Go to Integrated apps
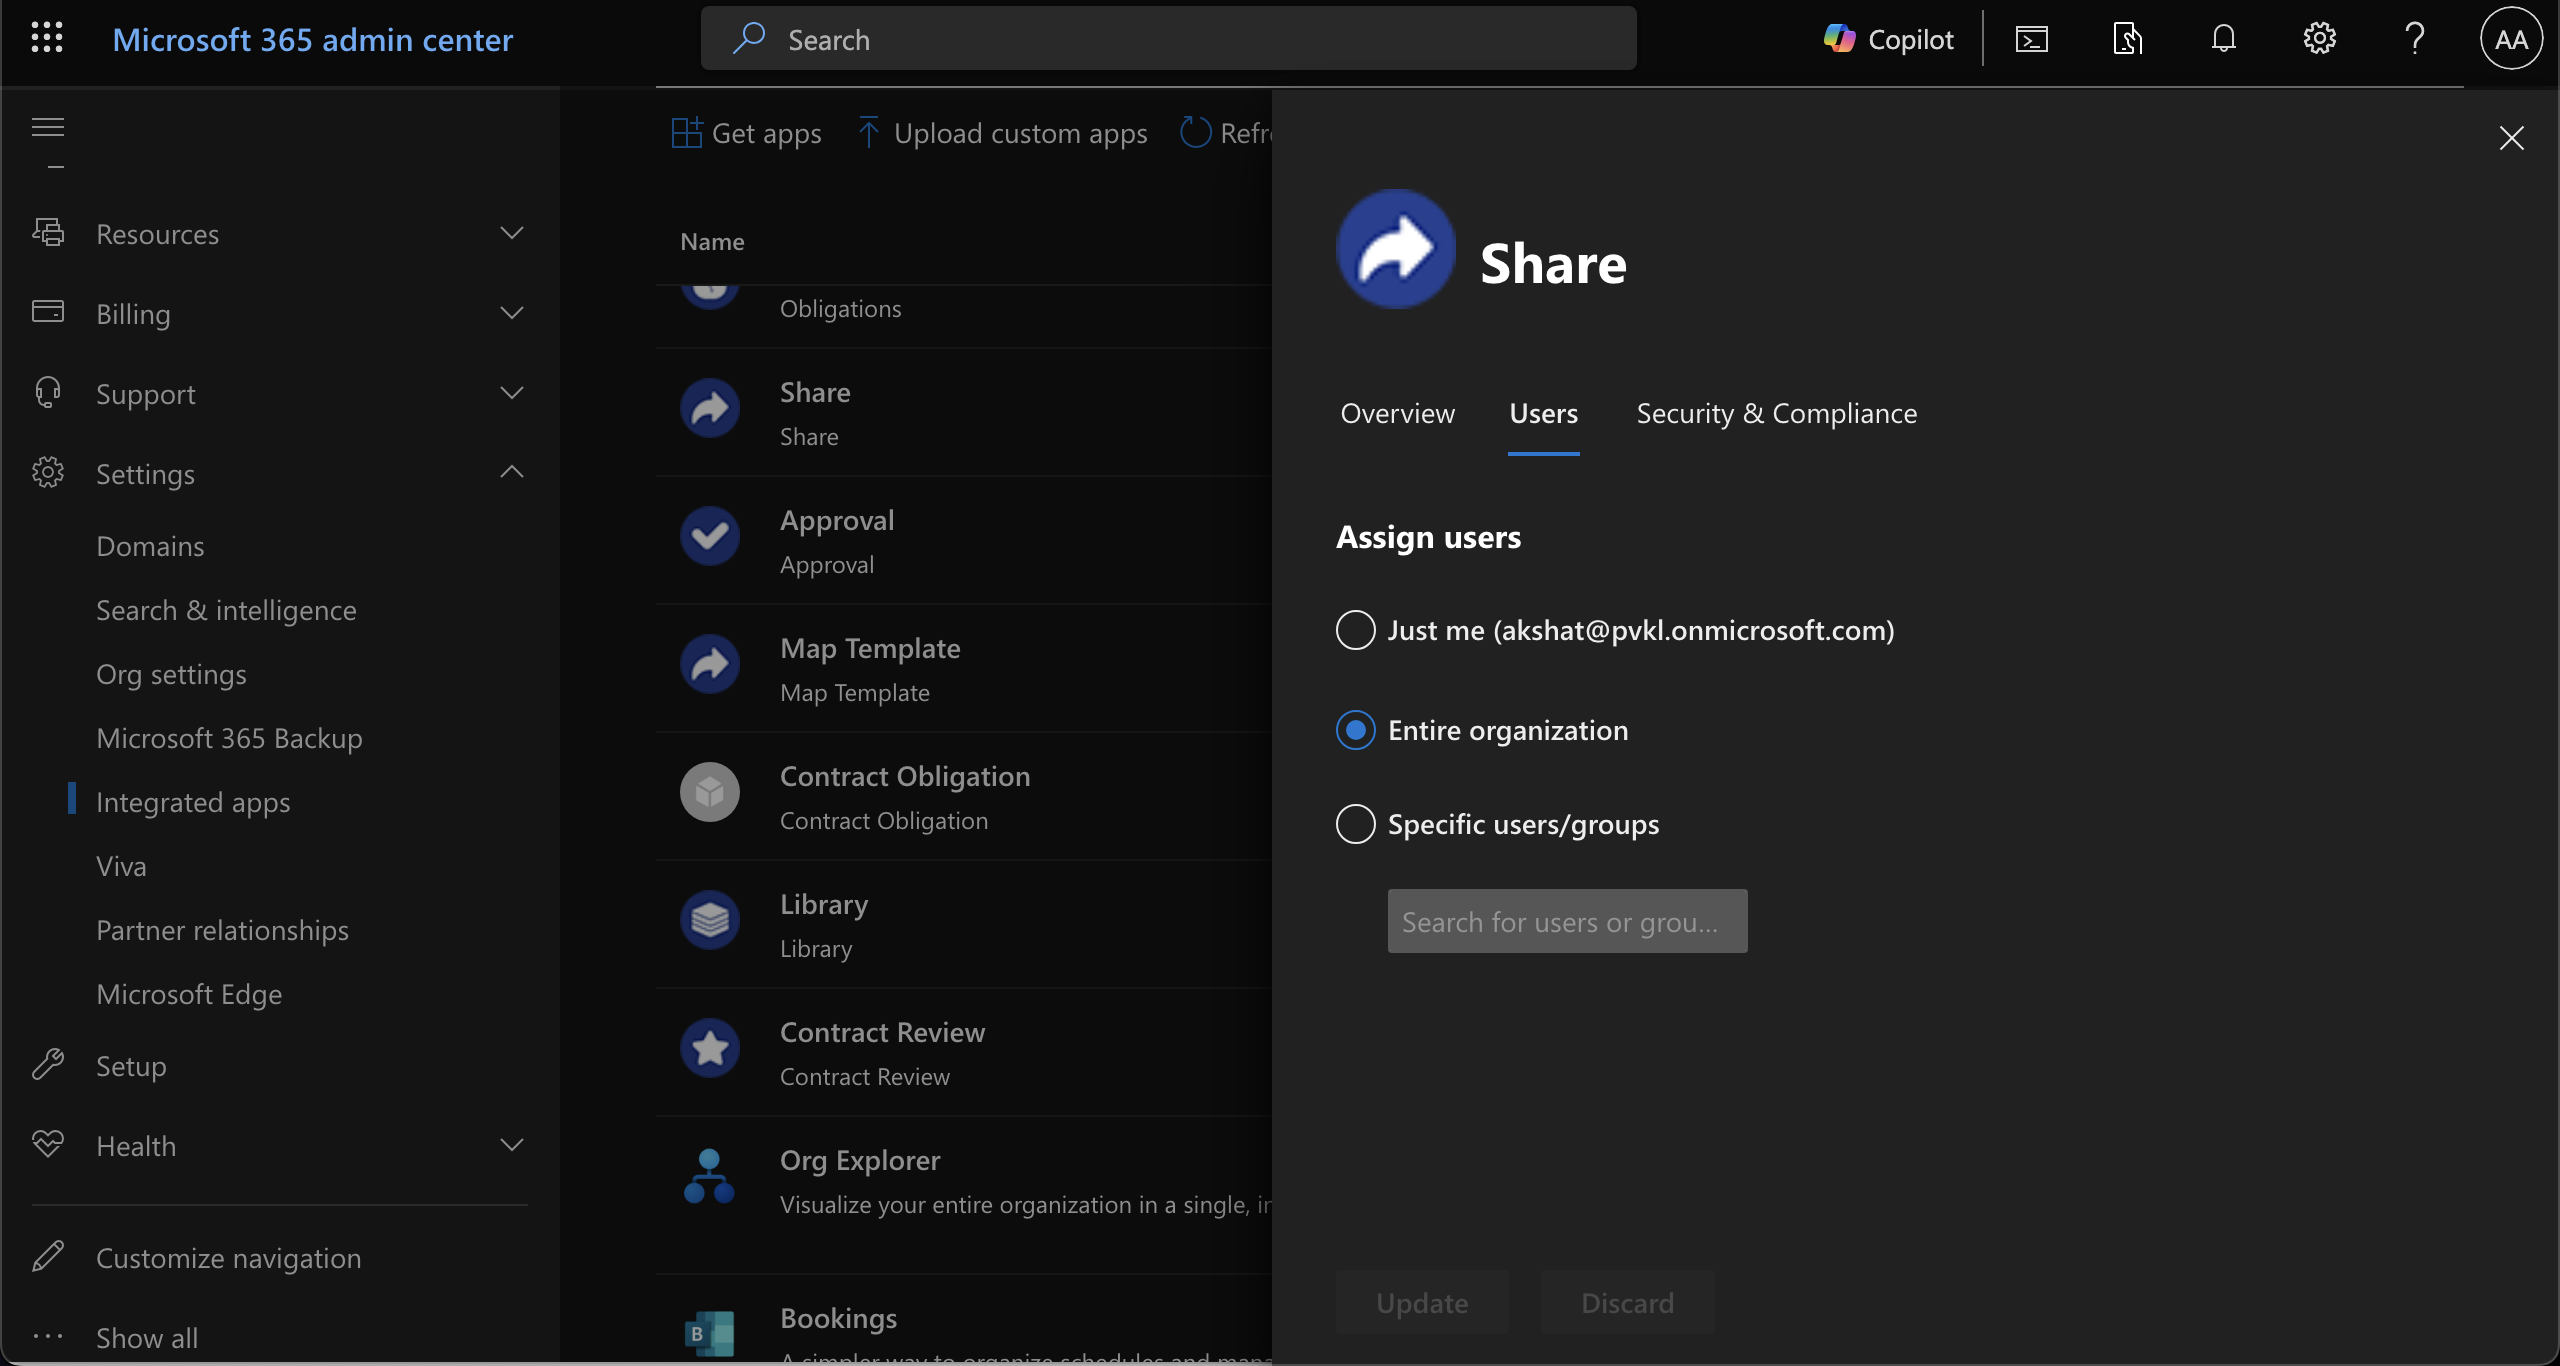This screenshot has height=1366, width=2560. (193, 803)
